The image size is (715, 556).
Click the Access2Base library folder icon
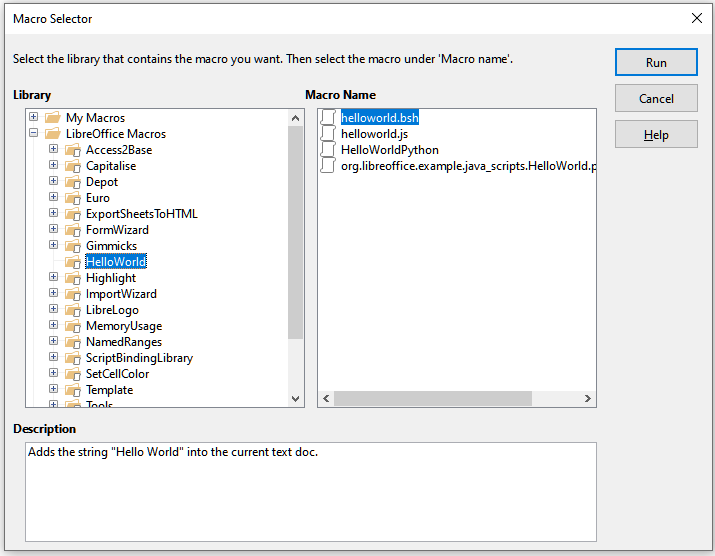(73, 150)
